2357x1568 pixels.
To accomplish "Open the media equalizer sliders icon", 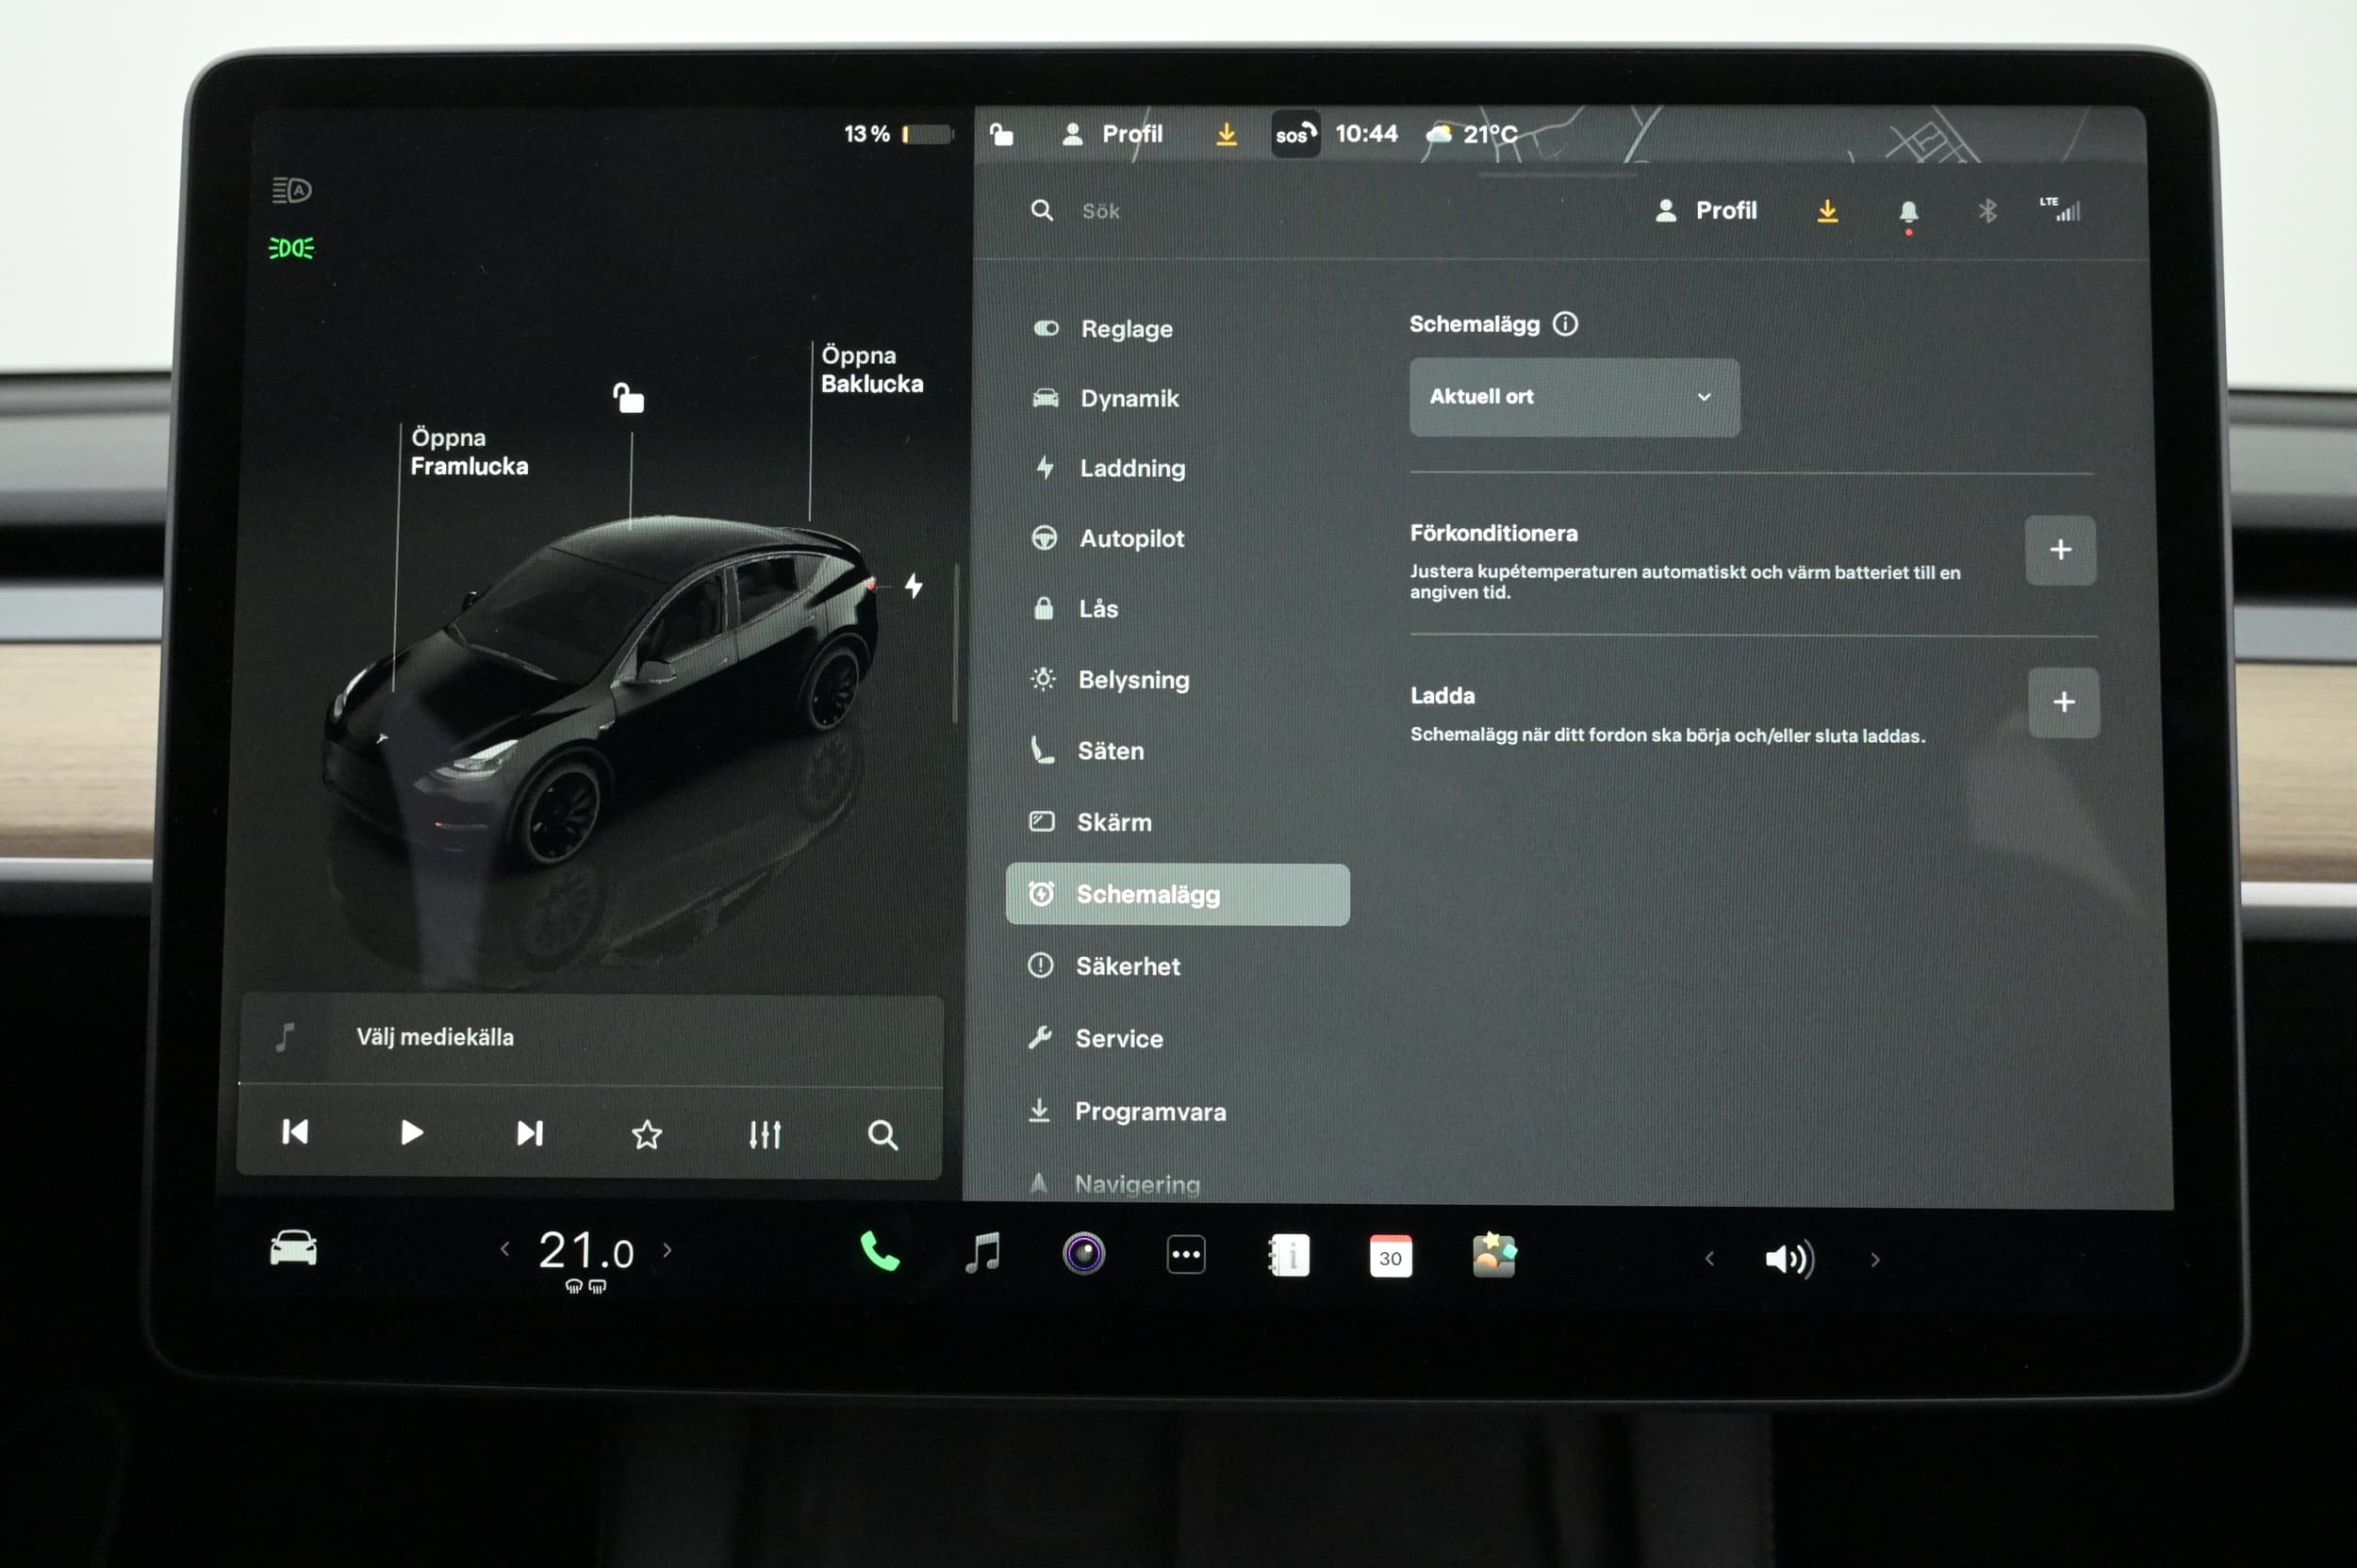I will pos(765,1134).
